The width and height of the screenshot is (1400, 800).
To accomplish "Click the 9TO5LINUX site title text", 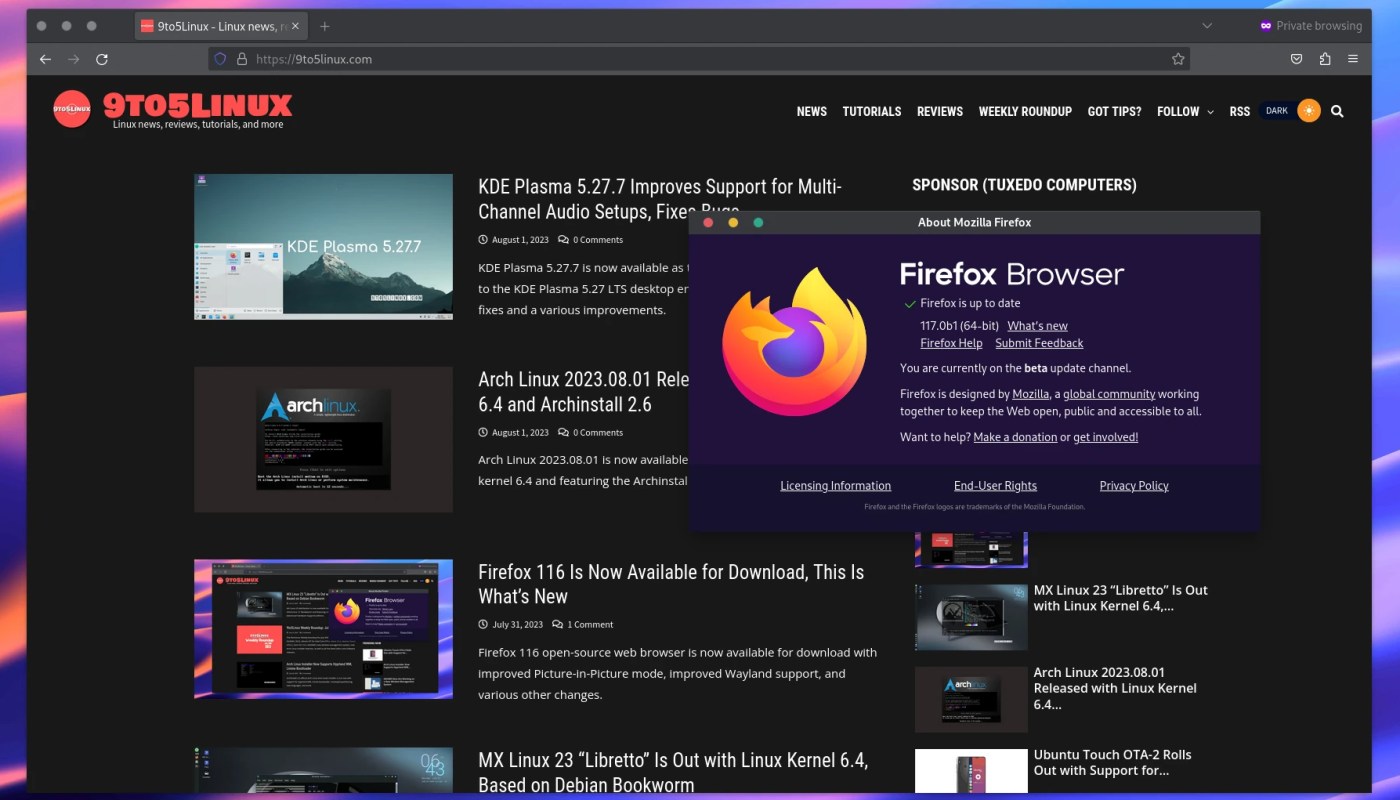I will coord(198,104).
